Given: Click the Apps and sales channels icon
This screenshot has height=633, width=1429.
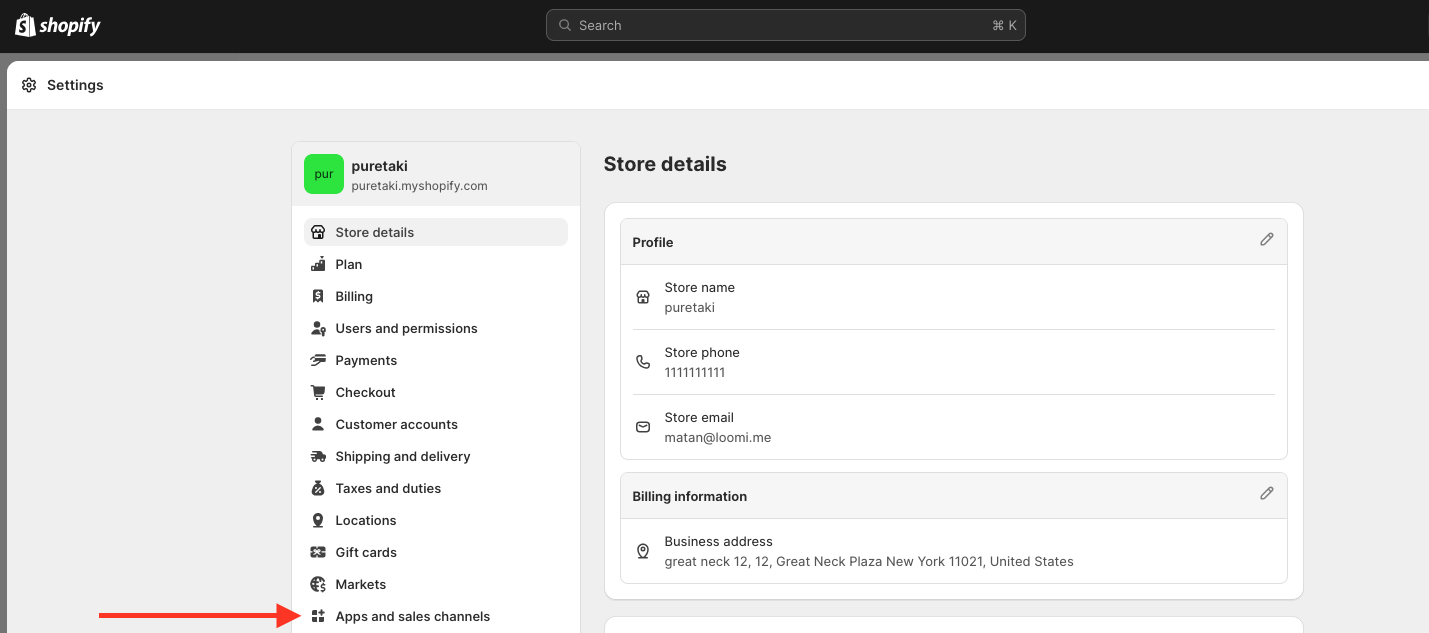Looking at the screenshot, I should pos(318,616).
